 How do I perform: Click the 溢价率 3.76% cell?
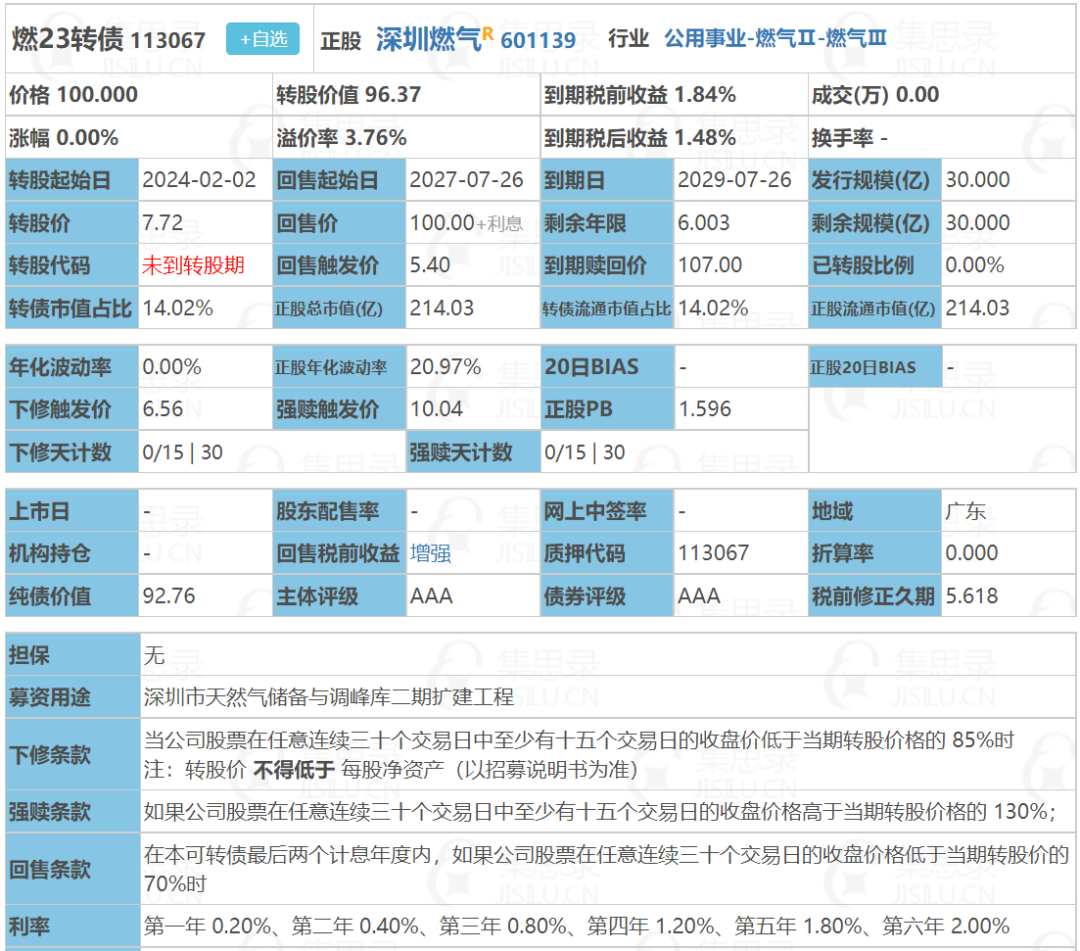pyautogui.click(x=406, y=138)
